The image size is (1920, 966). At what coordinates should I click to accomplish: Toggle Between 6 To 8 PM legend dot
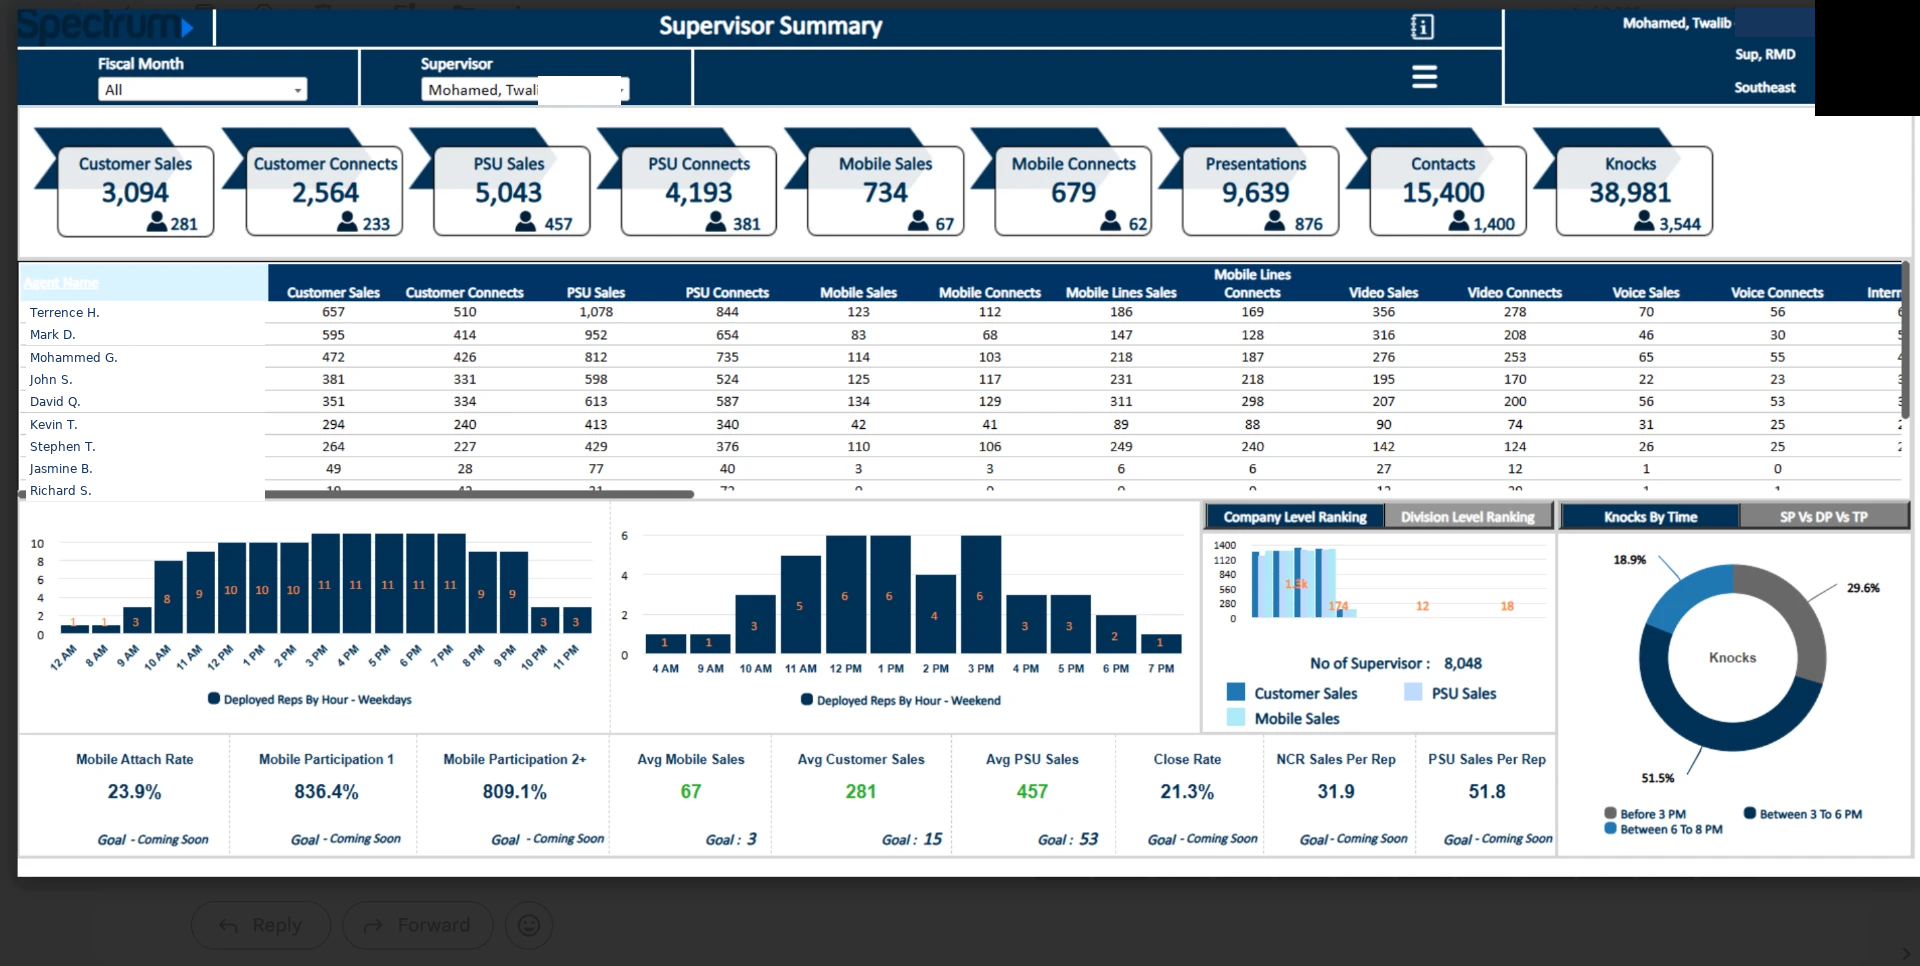tap(1611, 828)
